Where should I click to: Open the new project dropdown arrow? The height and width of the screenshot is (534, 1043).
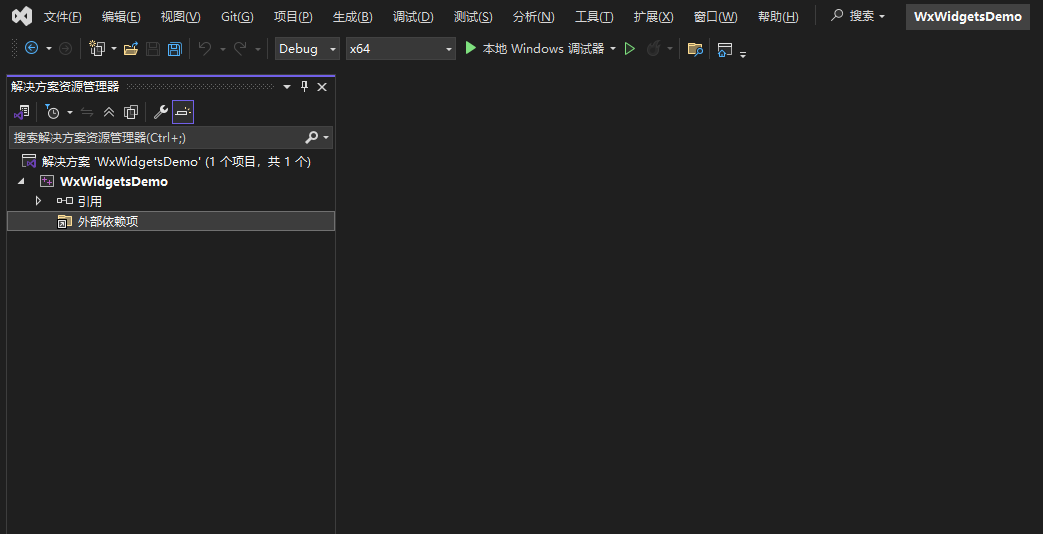point(114,49)
